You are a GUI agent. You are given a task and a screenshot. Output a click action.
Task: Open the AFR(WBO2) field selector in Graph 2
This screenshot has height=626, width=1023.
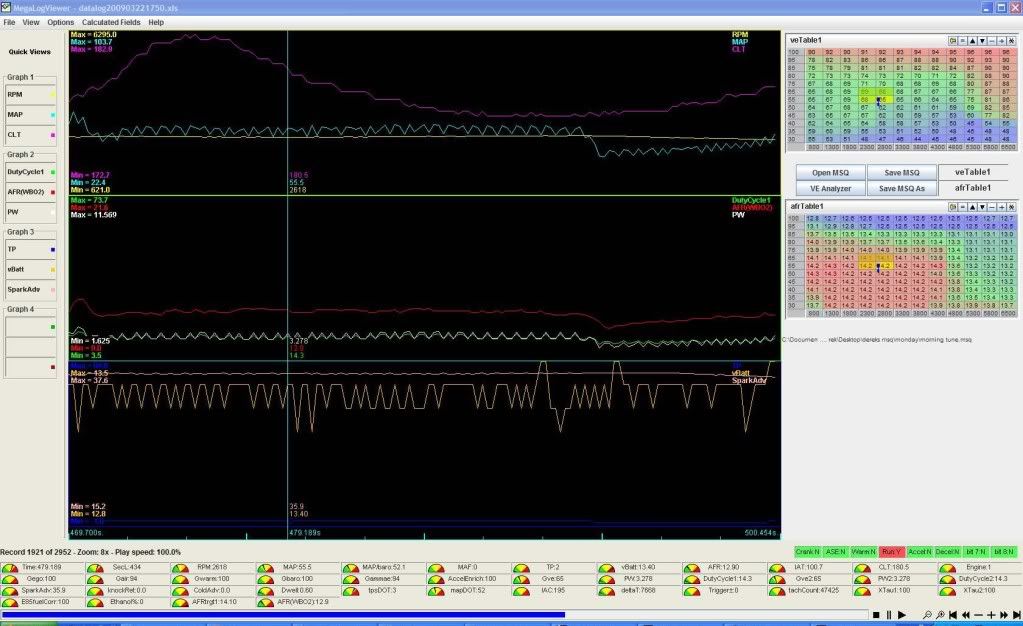[x=30, y=193]
